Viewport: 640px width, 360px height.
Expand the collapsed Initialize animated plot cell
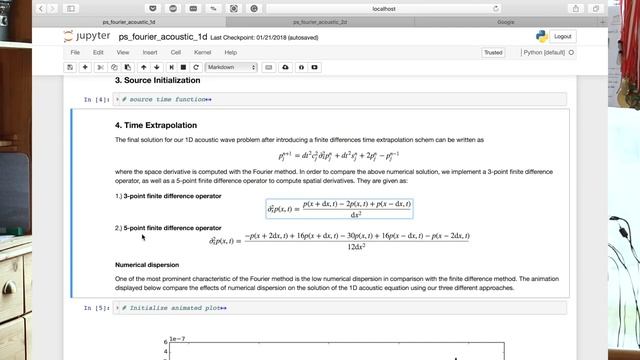117,308
